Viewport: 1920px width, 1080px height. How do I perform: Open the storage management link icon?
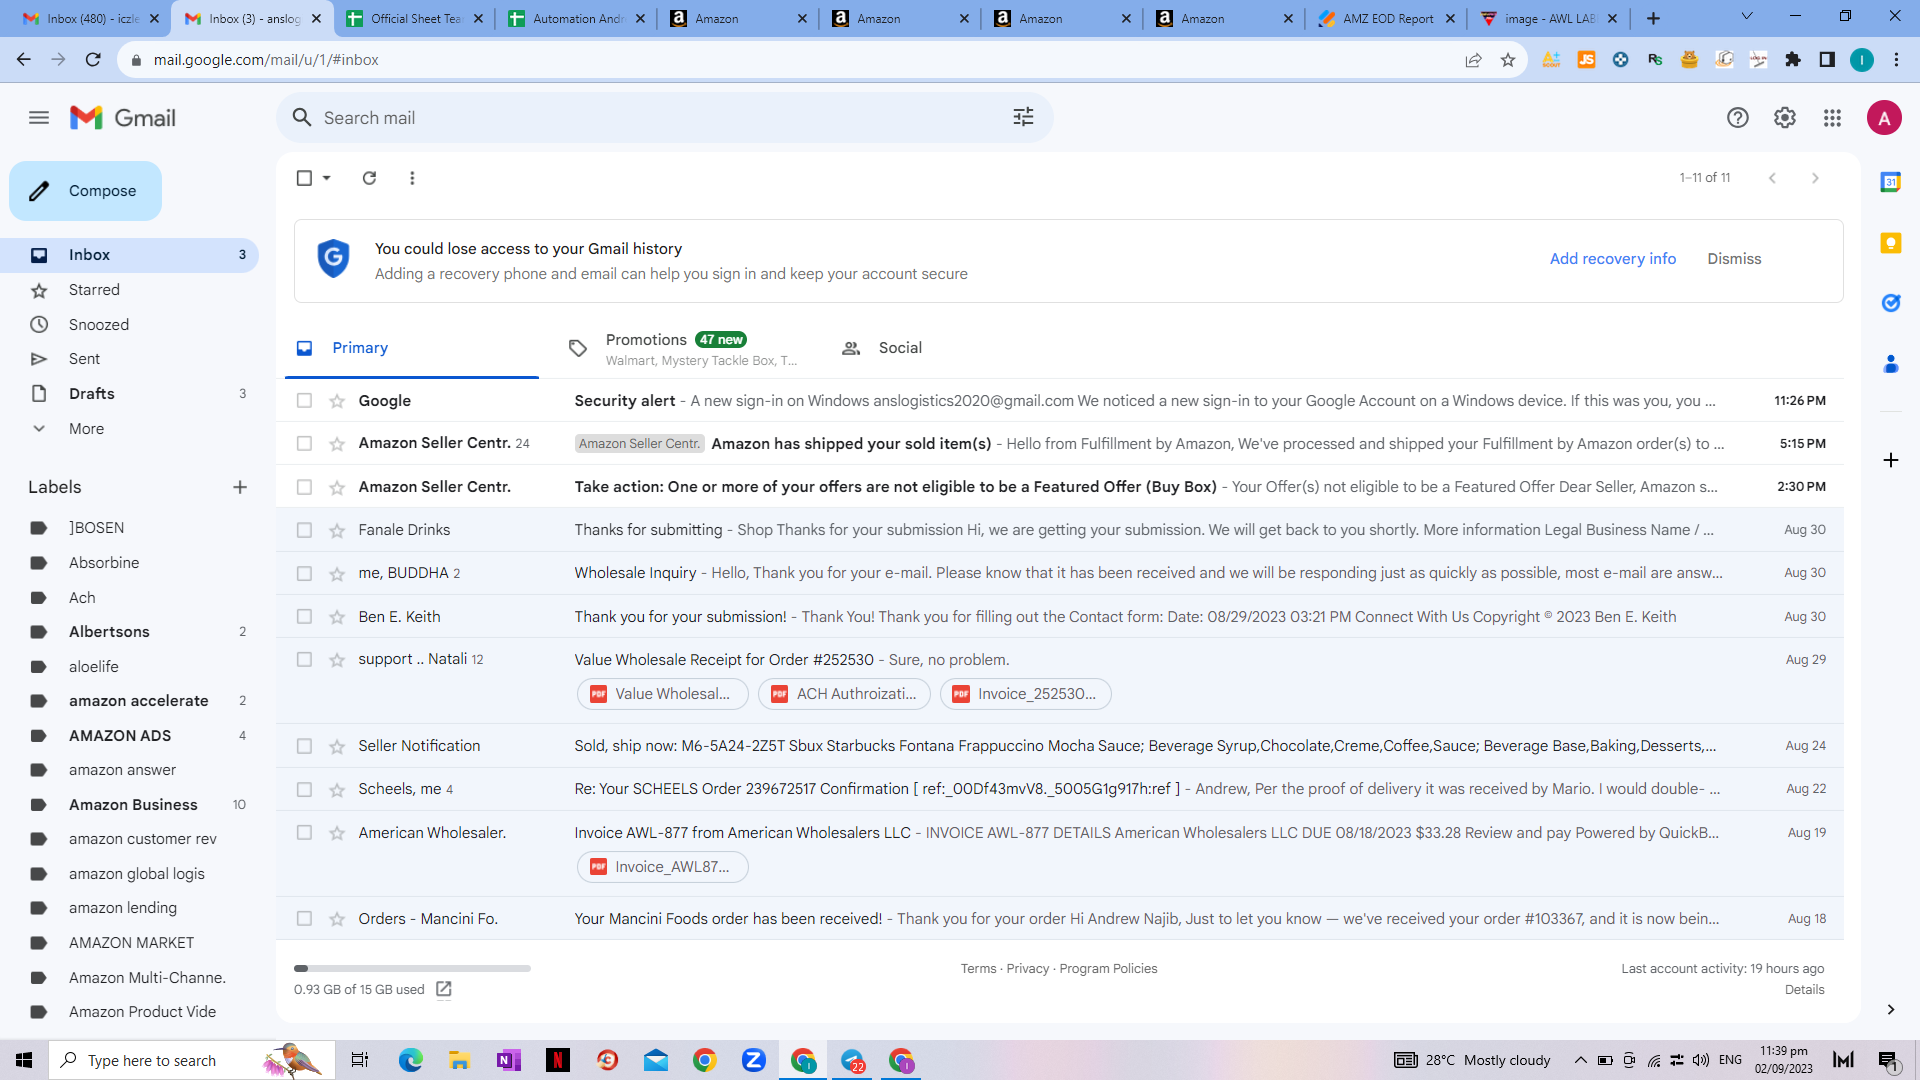(444, 989)
